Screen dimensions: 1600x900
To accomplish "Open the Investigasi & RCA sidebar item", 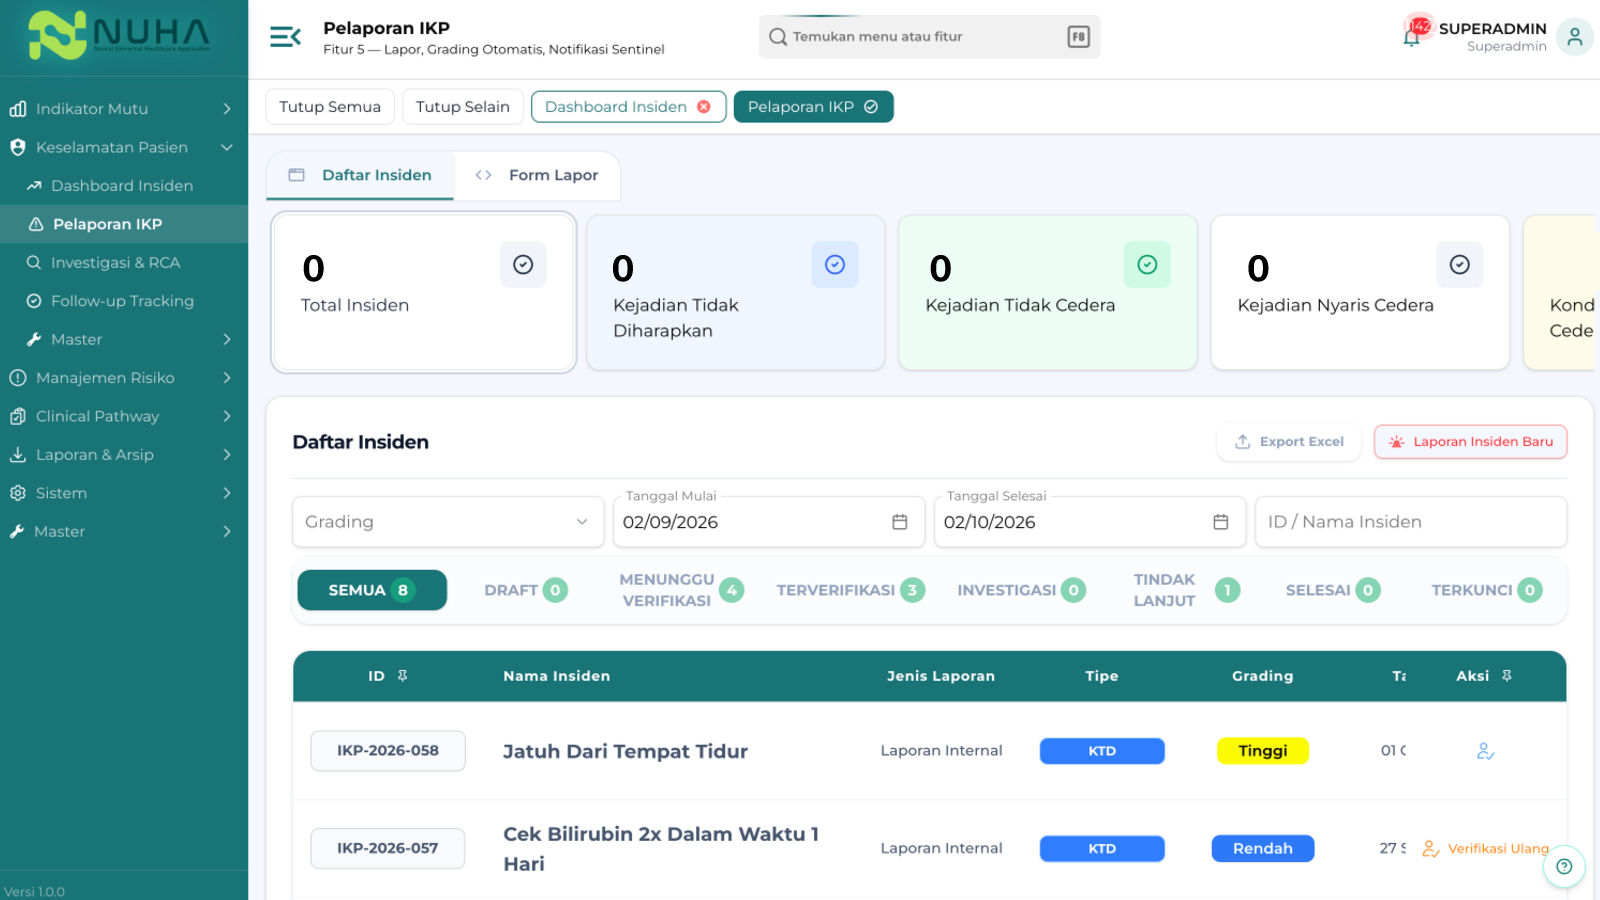I will click(124, 263).
